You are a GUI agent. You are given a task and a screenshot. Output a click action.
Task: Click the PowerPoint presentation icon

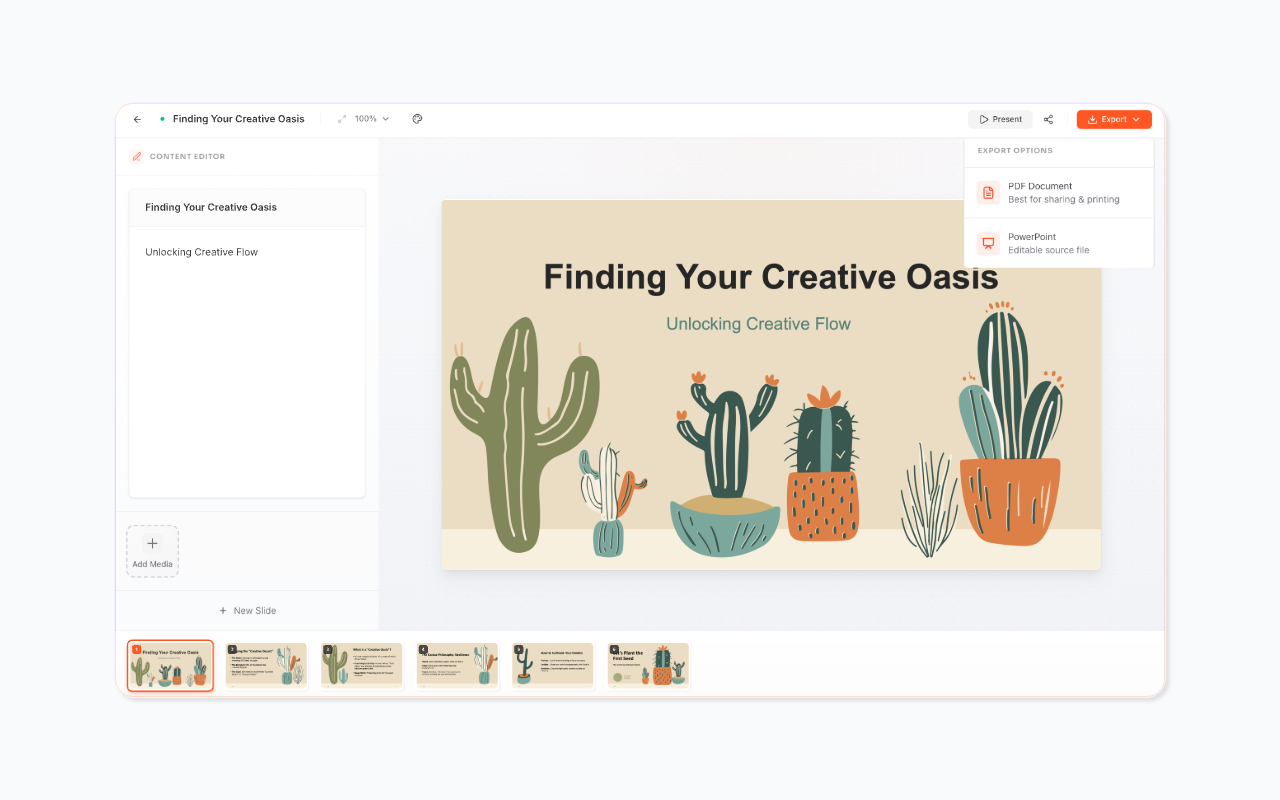pos(988,243)
